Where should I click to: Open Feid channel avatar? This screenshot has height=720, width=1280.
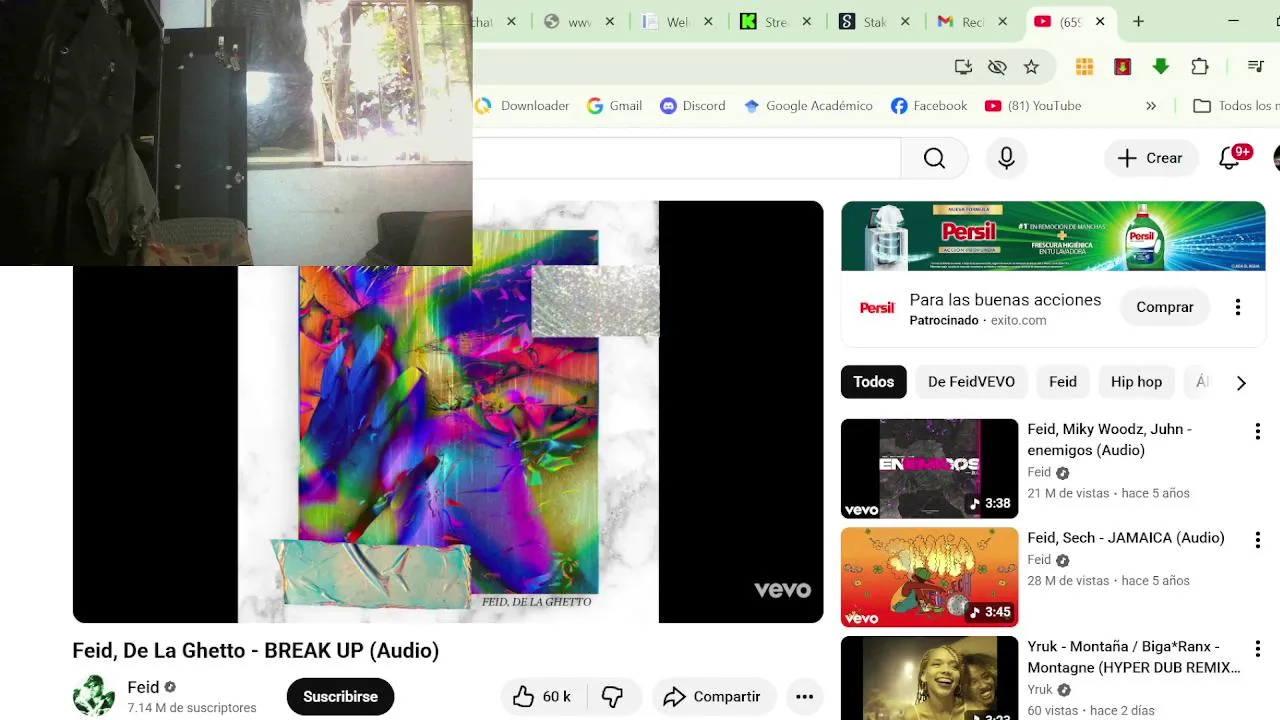(x=94, y=696)
